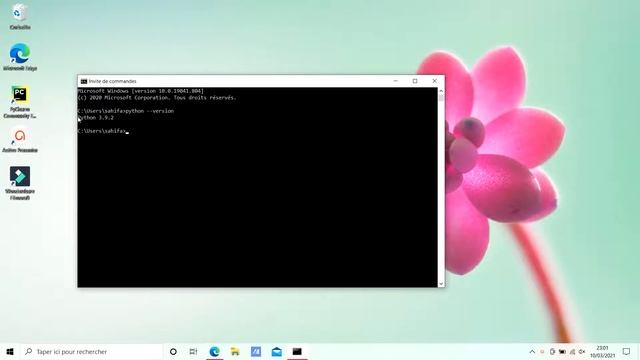Click the Cortana circle icon on taskbar
The image size is (640, 360).
point(173,351)
